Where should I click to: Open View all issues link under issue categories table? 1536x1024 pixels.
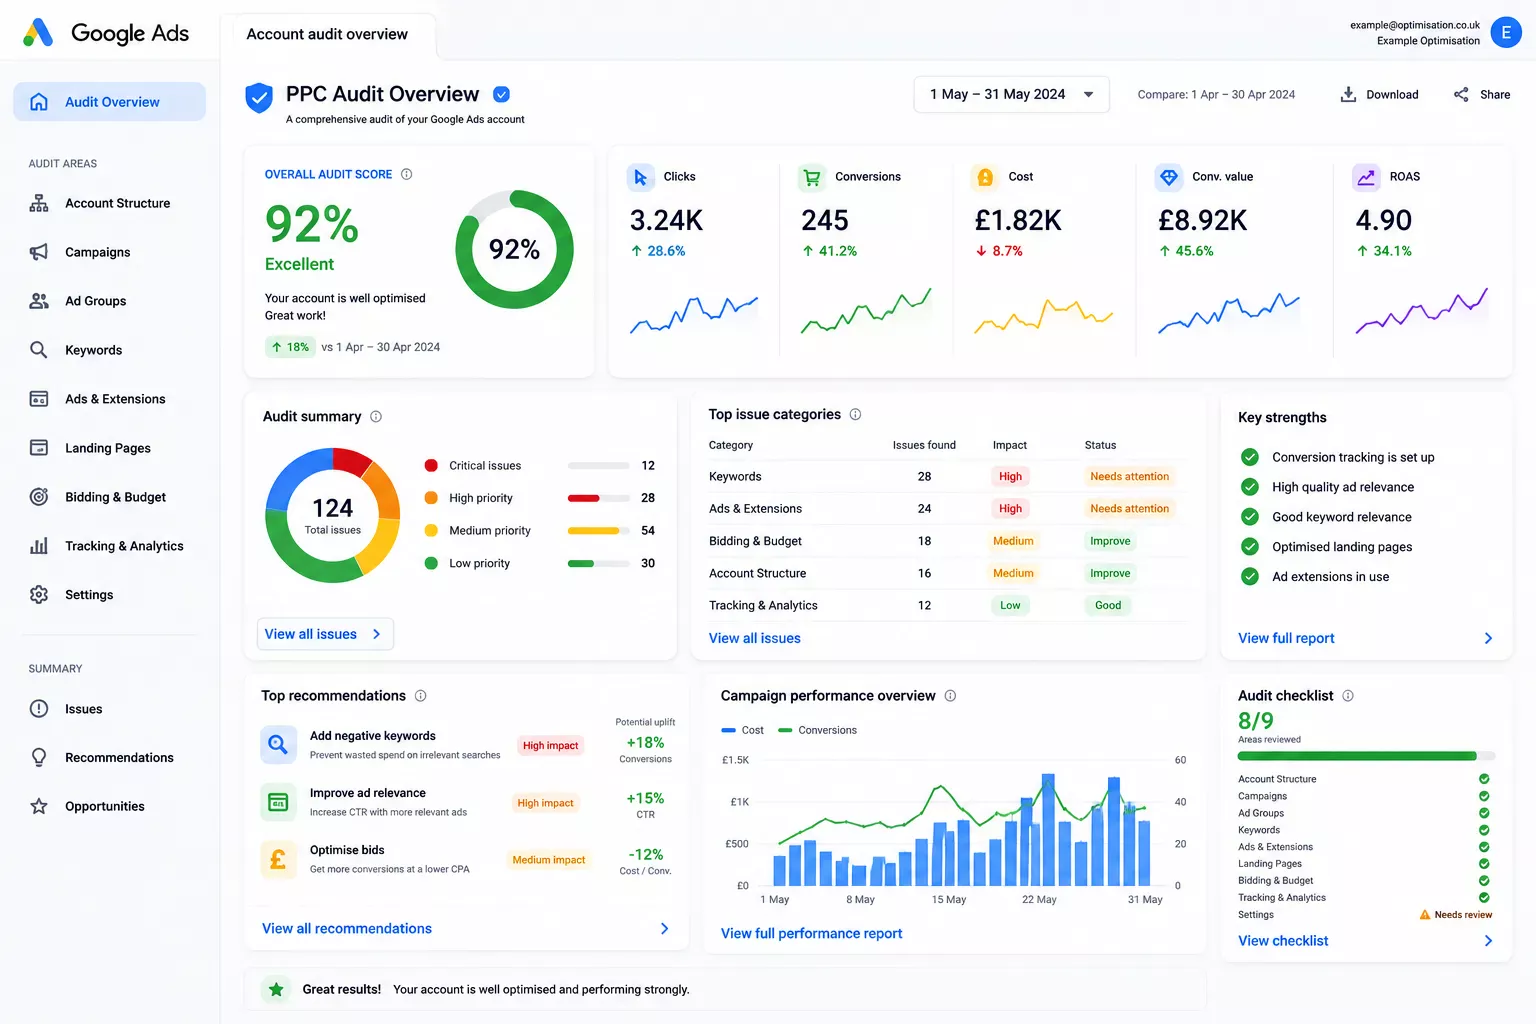pyautogui.click(x=755, y=638)
